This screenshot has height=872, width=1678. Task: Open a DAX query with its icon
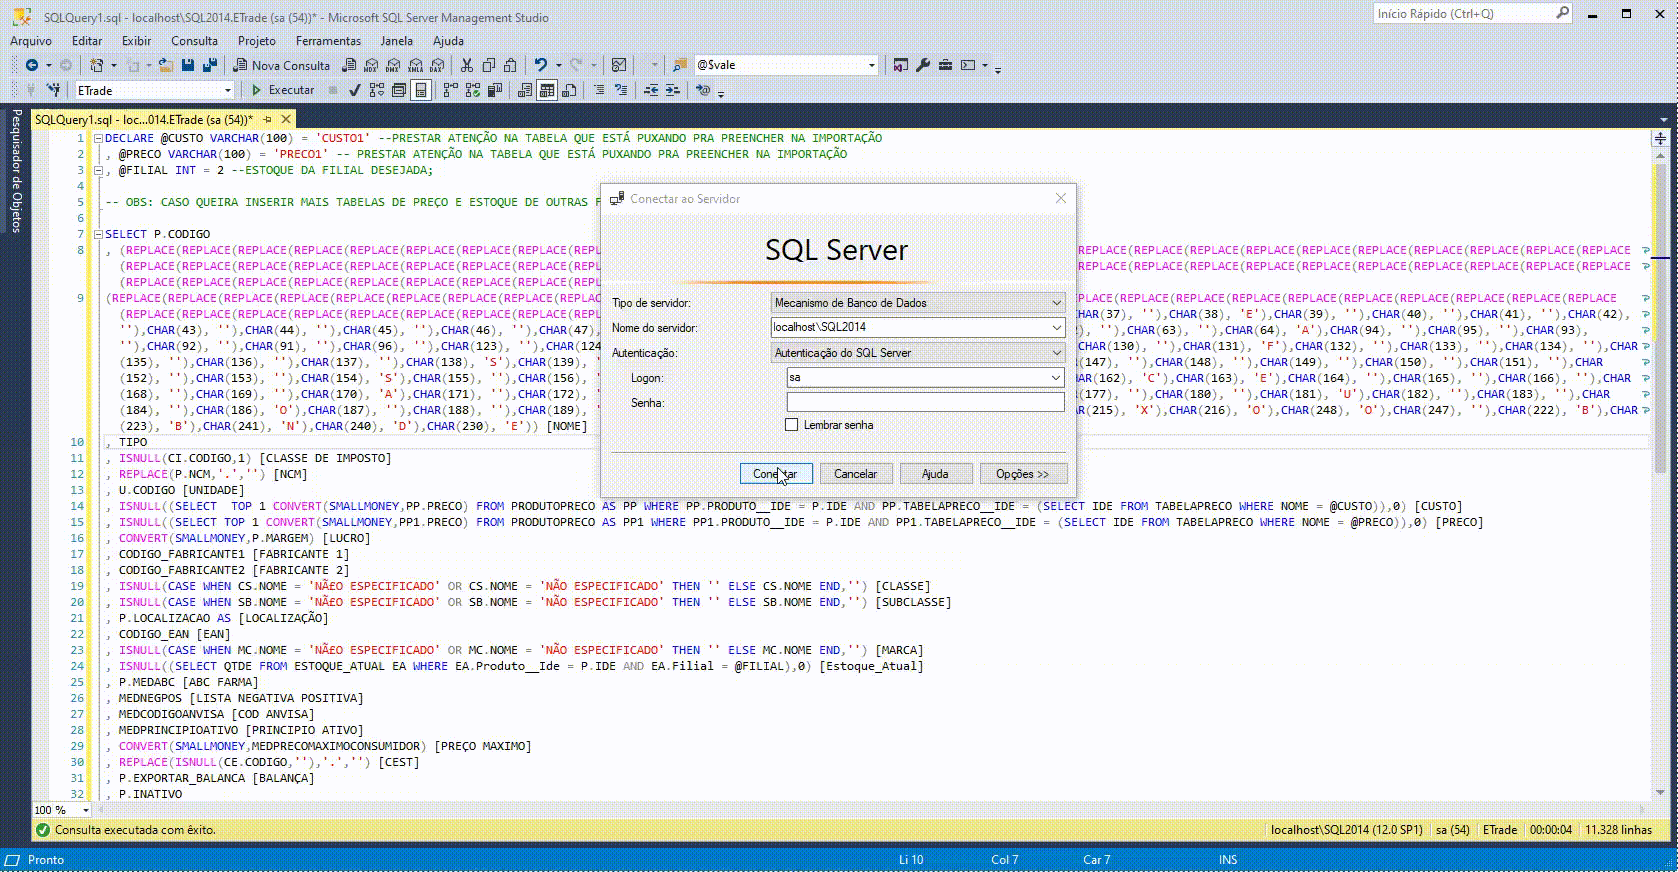(437, 65)
